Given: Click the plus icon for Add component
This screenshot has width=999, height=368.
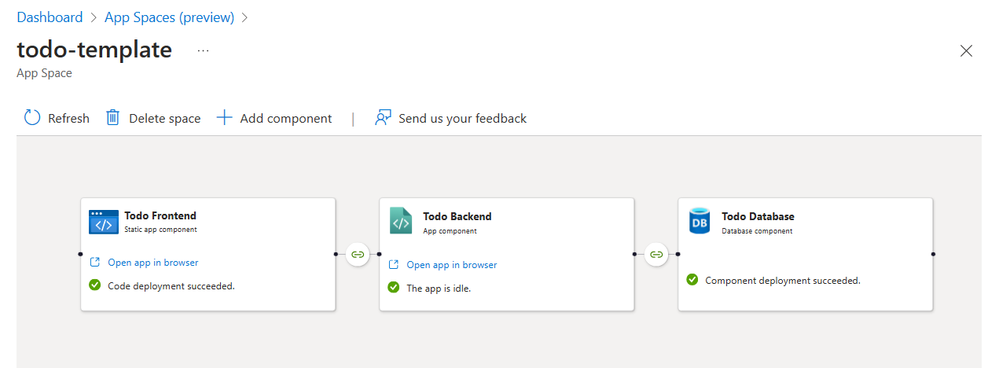Looking at the screenshot, I should tap(224, 118).
